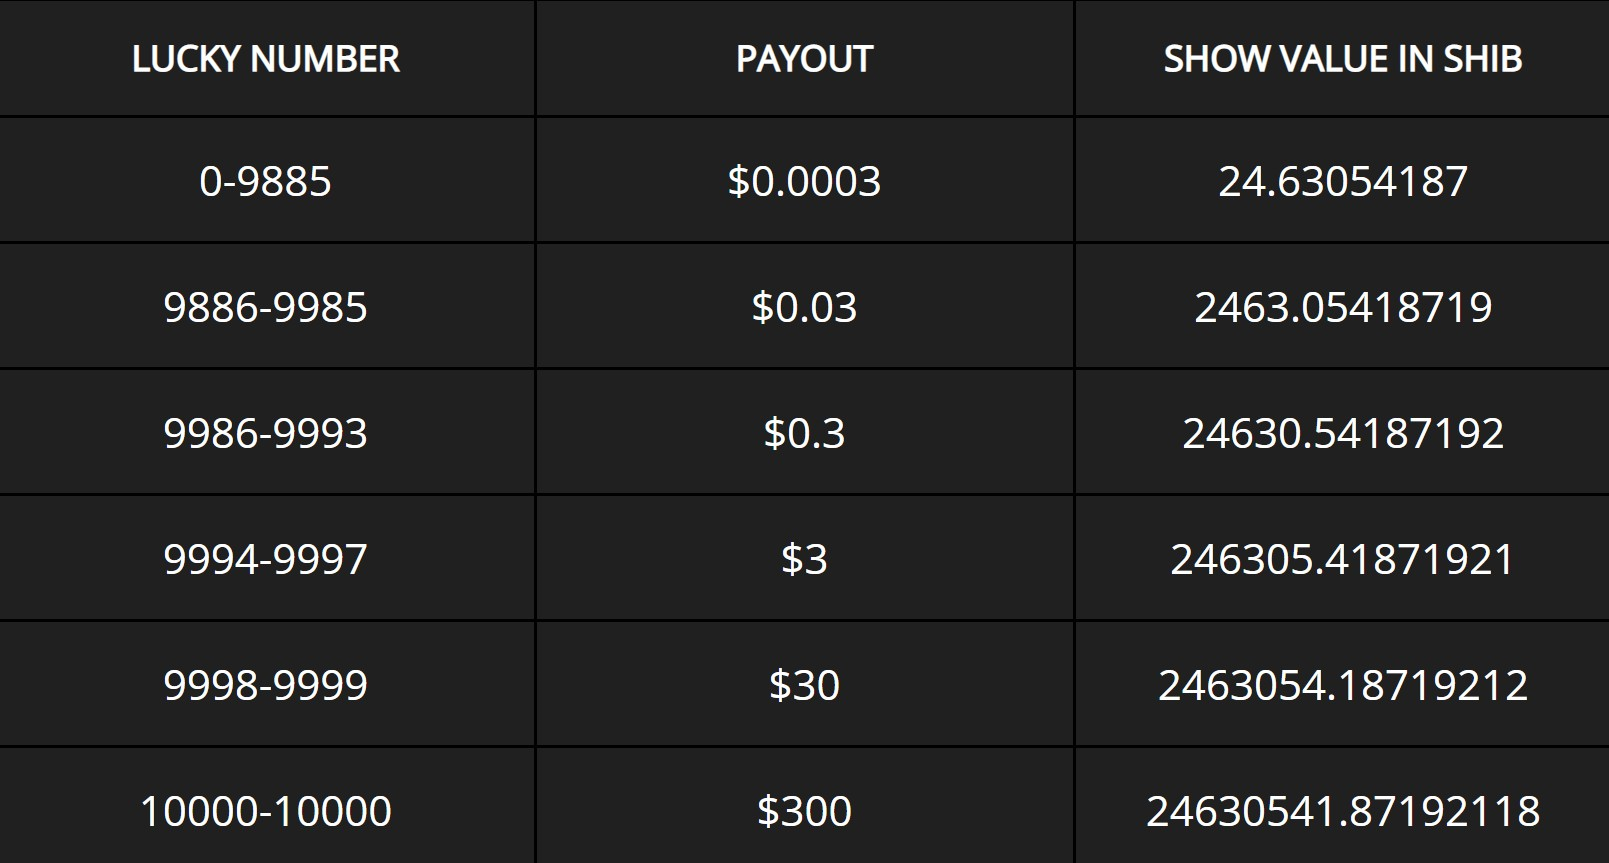Select the $3 payout cell
Image resolution: width=1609 pixels, height=863 pixels.
tap(804, 559)
